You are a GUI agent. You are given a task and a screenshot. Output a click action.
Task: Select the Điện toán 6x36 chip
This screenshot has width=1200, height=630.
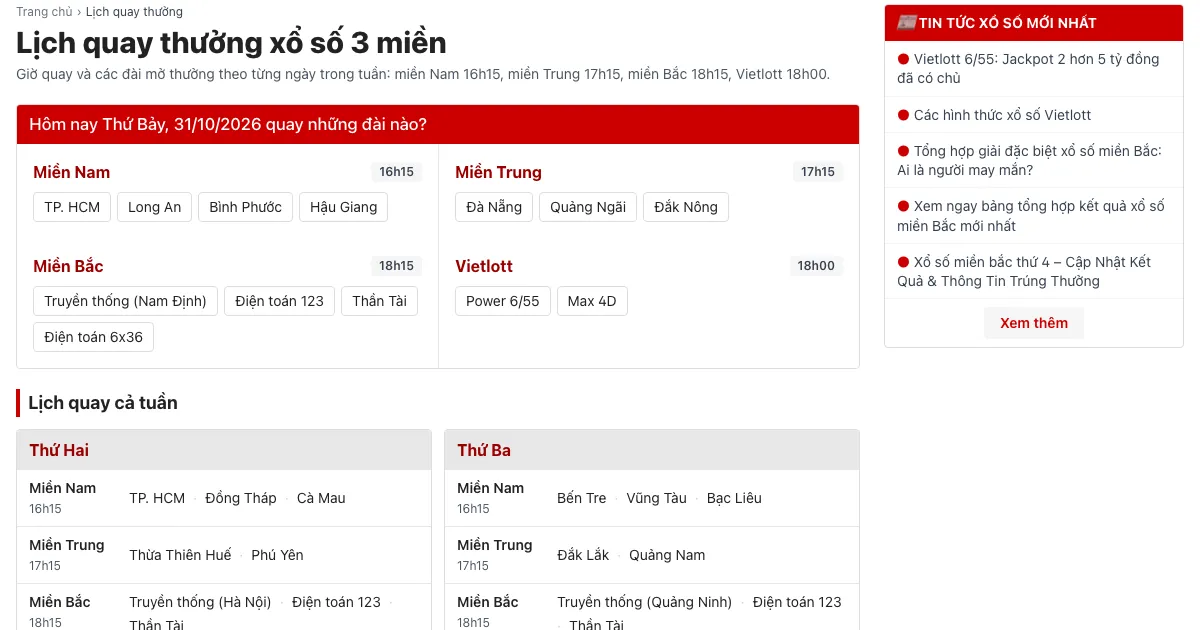click(93, 337)
